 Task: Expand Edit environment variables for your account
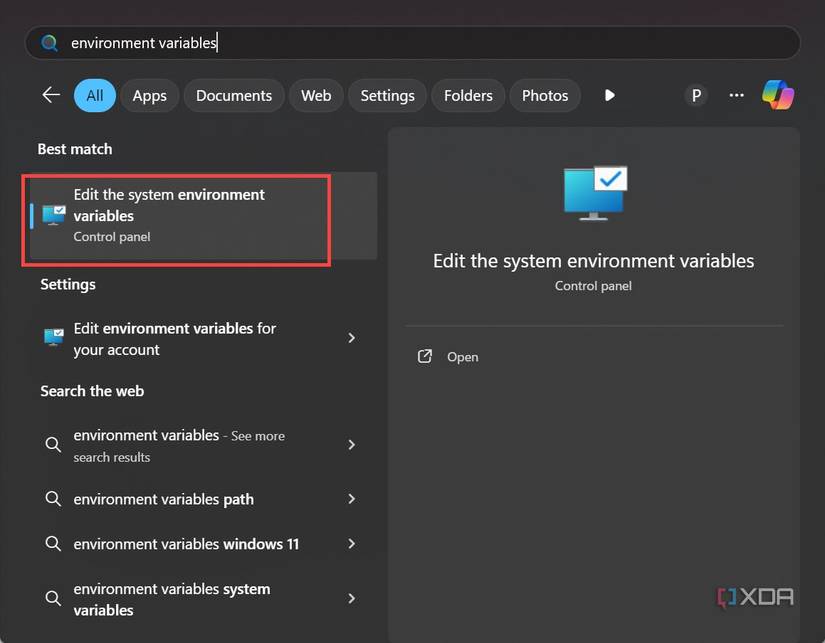352,339
